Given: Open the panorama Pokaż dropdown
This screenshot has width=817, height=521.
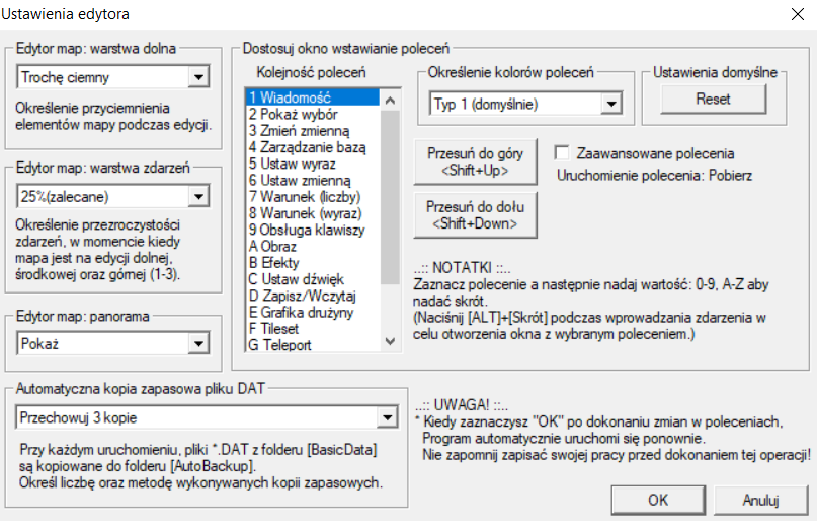Looking at the screenshot, I should pos(198,344).
